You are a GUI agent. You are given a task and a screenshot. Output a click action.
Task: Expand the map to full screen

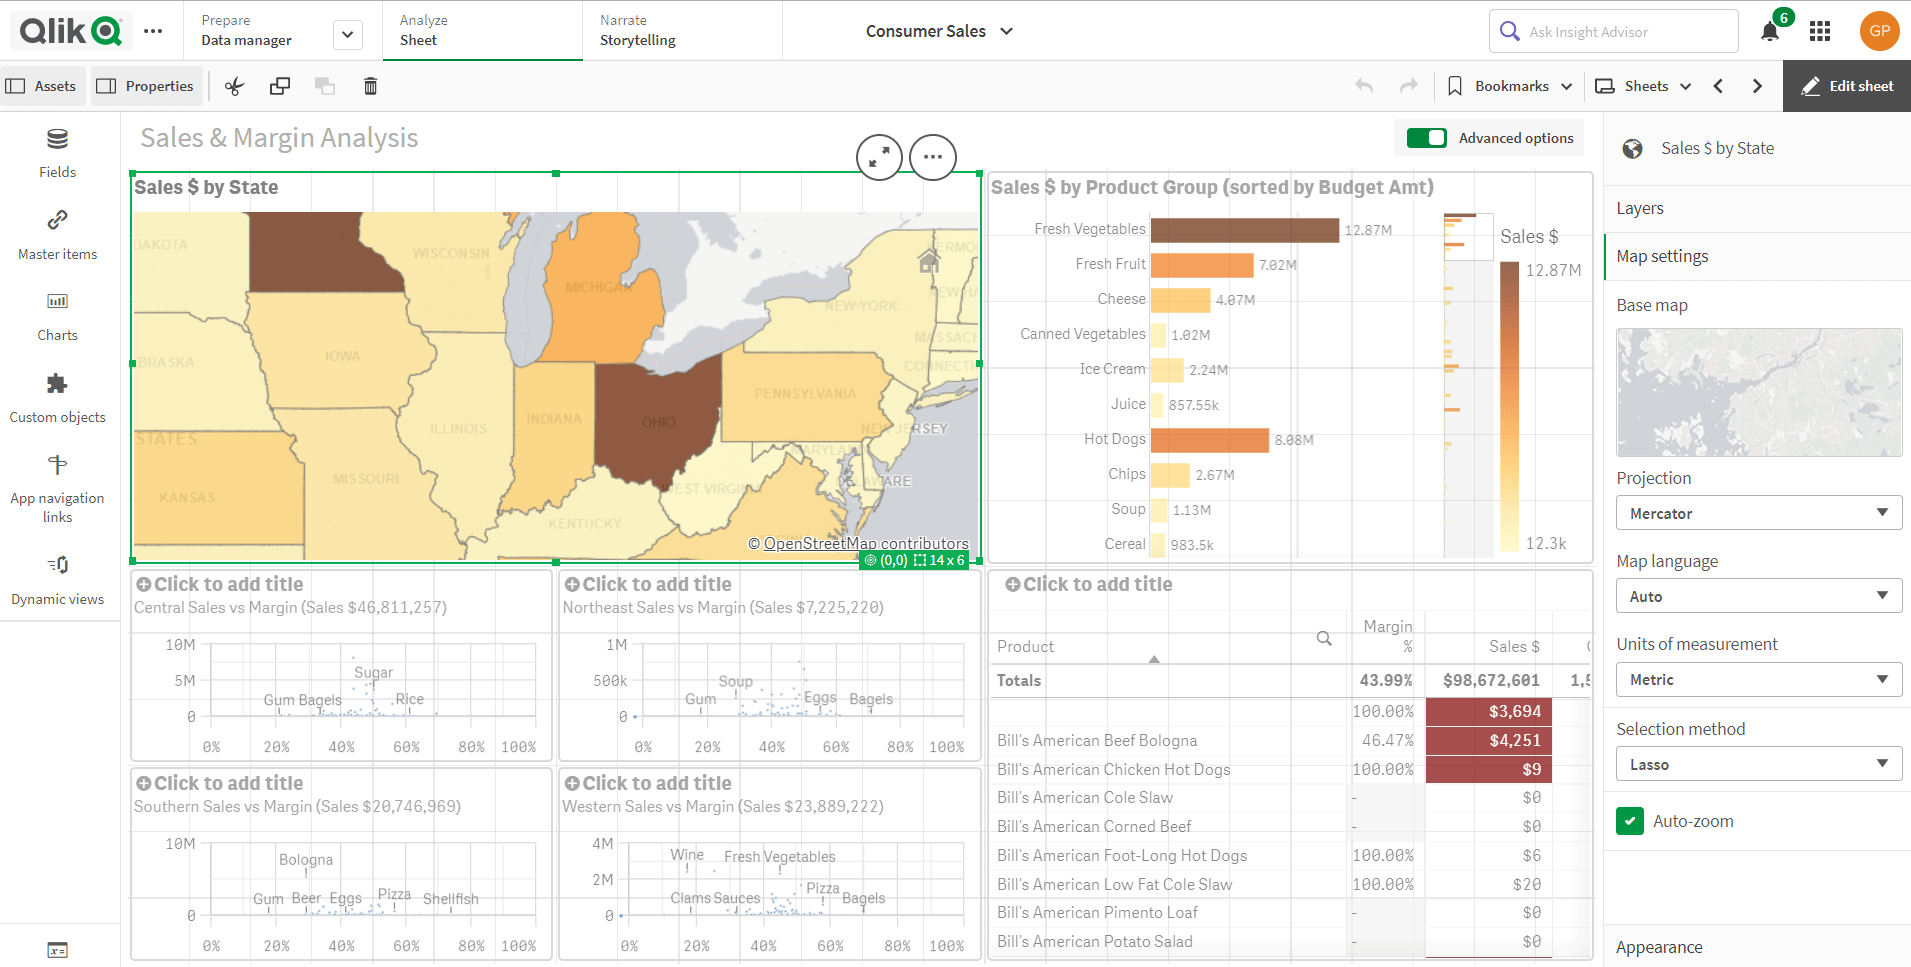click(879, 157)
